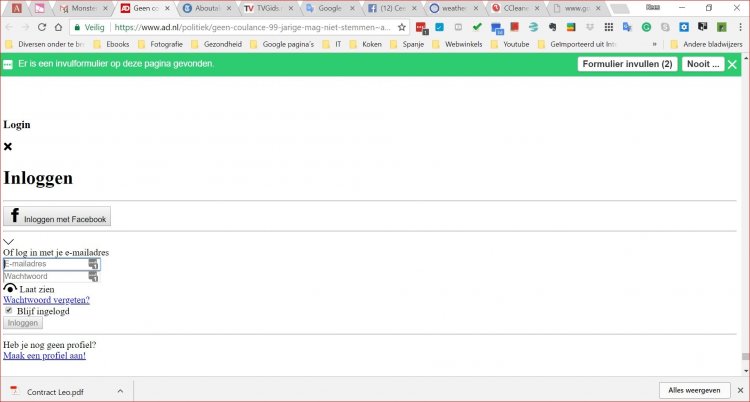
Task: Go to the home page icon
Action: (58, 27)
